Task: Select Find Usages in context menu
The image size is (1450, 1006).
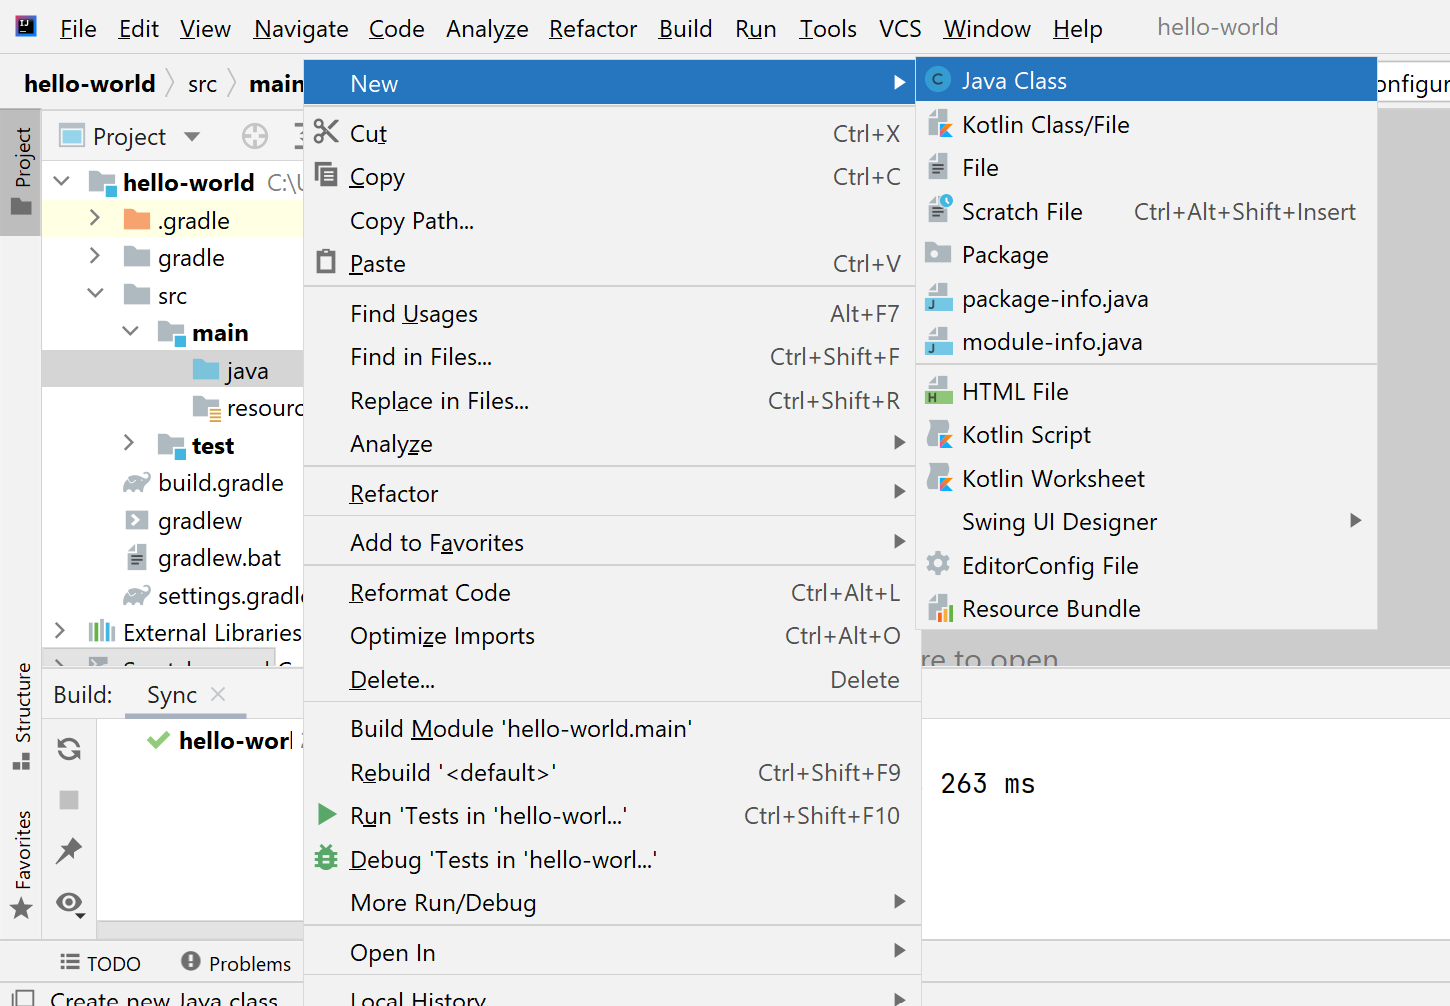Action: click(x=611, y=314)
